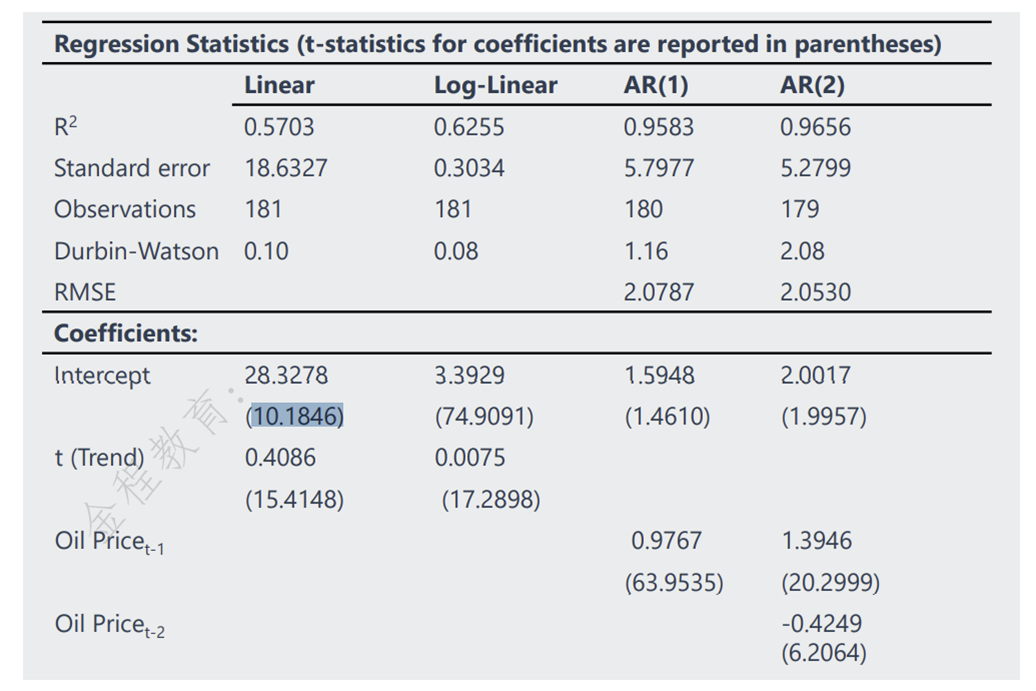Click the coefficient value -0.4249

[821, 624]
